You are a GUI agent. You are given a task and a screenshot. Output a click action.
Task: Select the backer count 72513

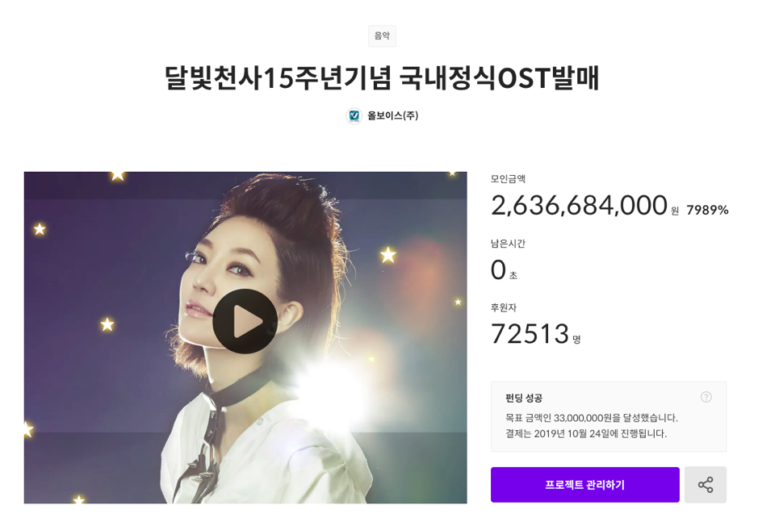click(x=530, y=334)
